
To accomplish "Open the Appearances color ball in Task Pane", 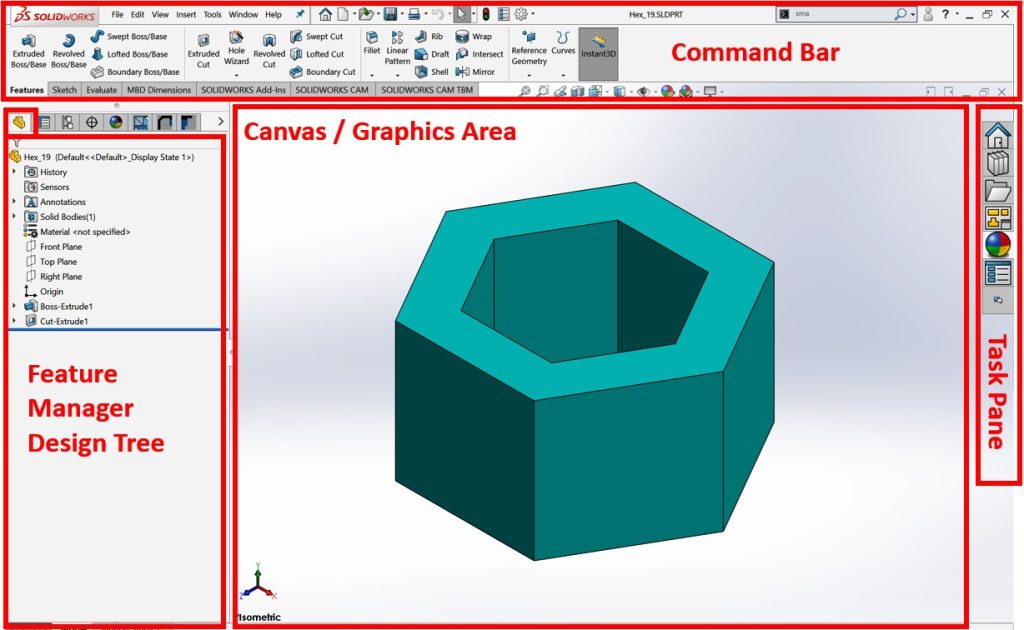I will (x=997, y=245).
